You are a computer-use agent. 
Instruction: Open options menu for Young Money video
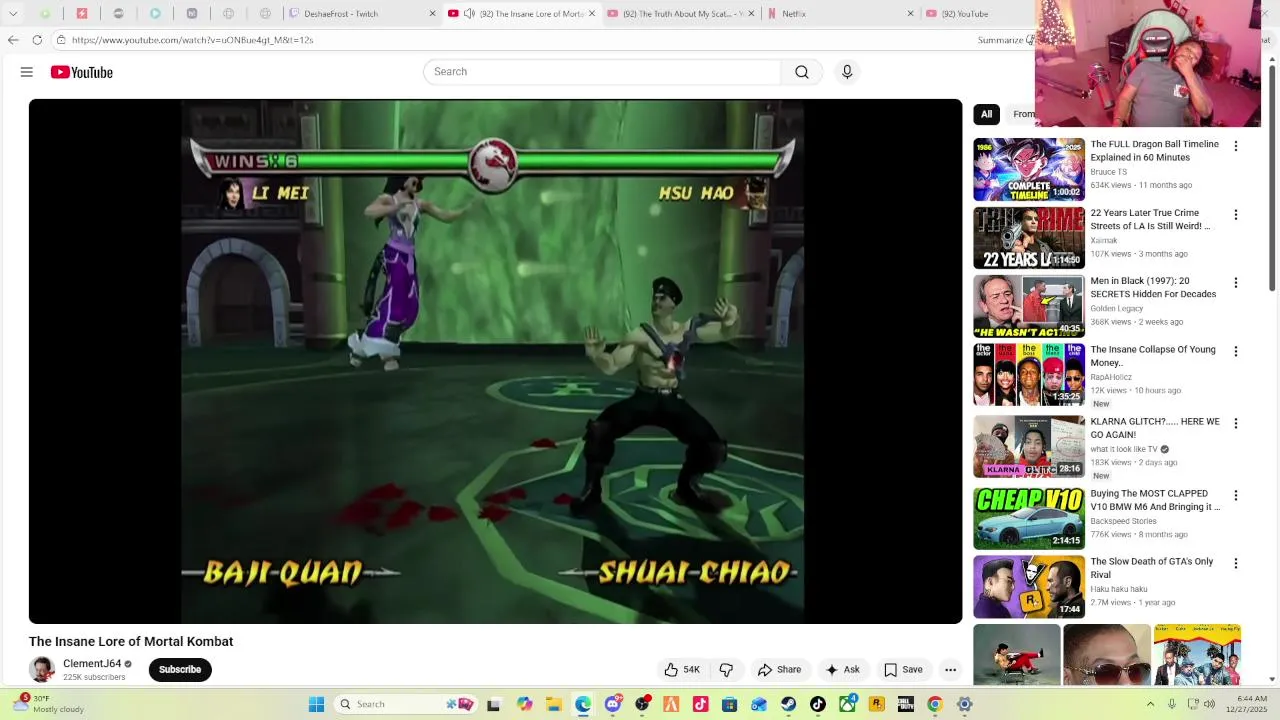click(x=1236, y=352)
